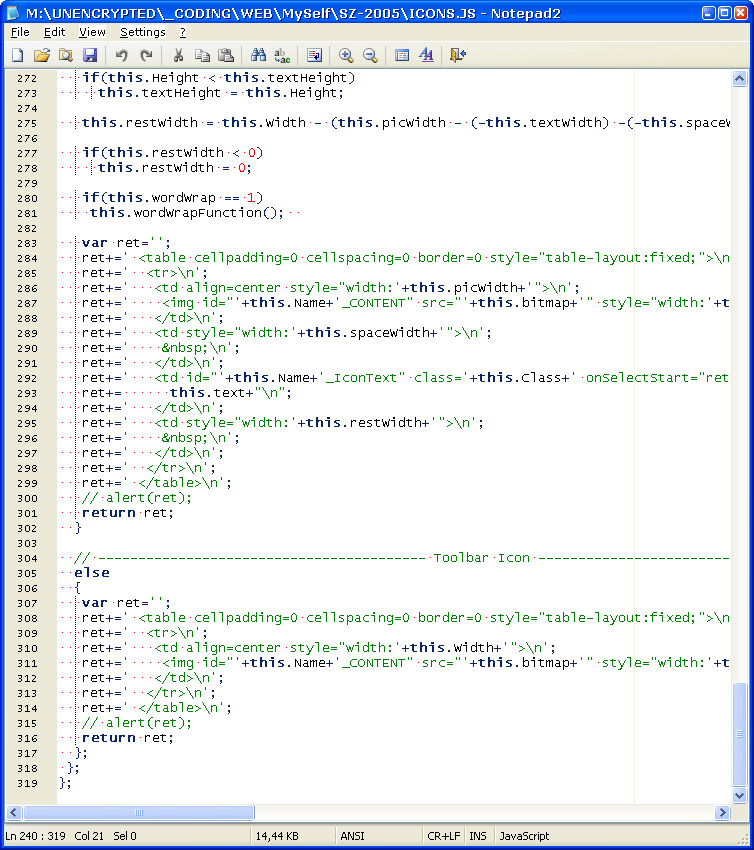Click the closing '};' on line 319
The height and width of the screenshot is (850, 754).
65,783
